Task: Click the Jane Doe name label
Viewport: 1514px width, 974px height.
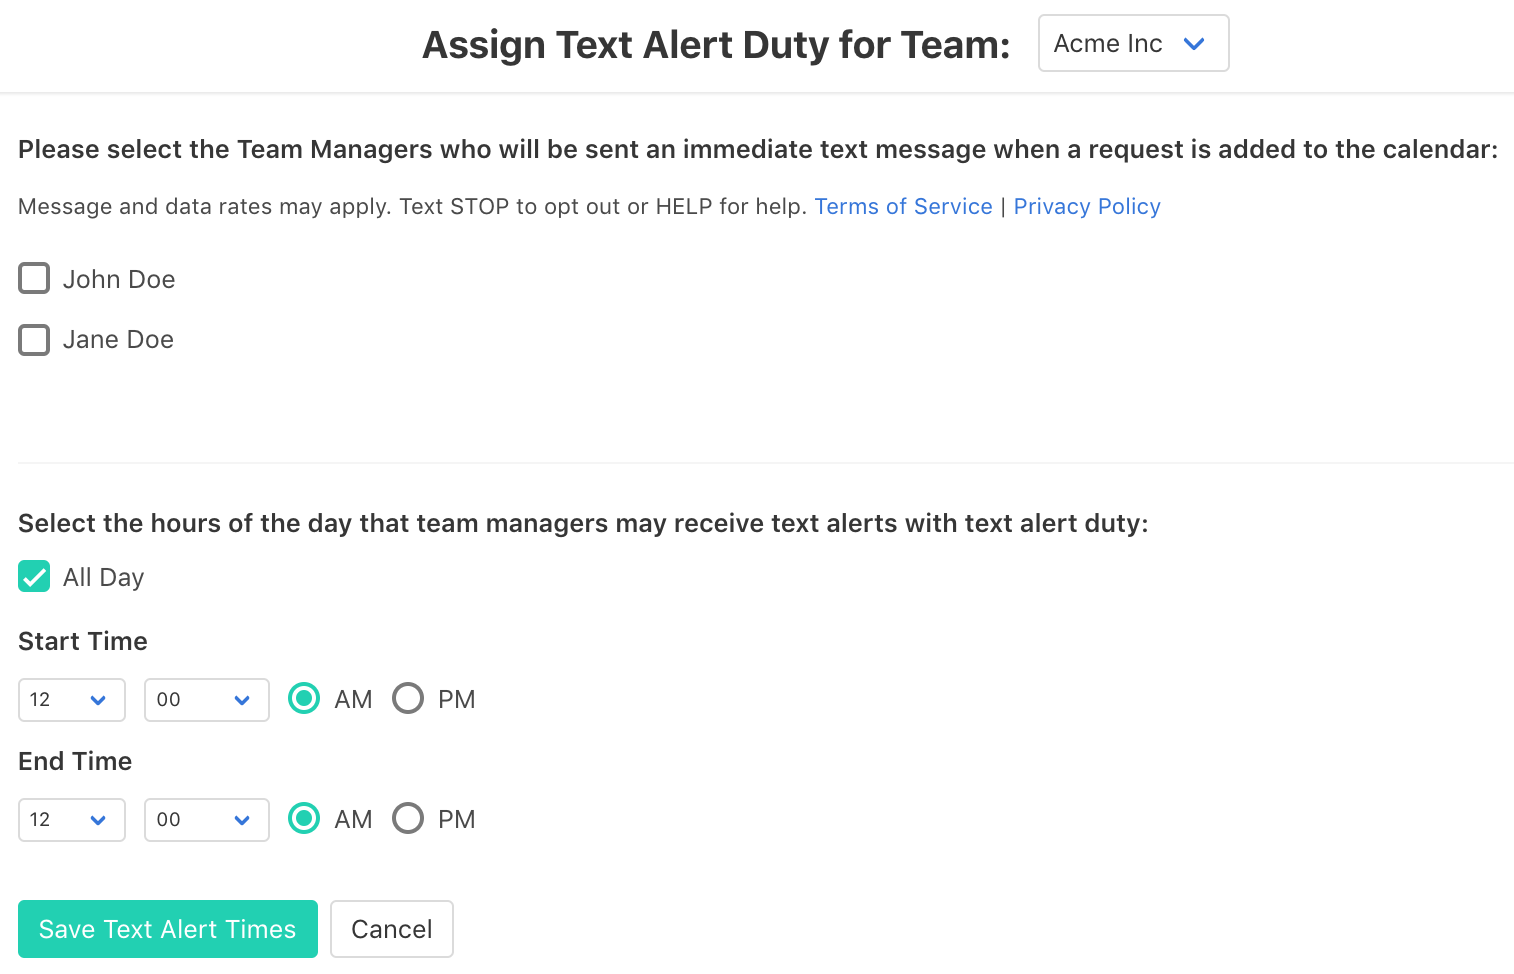Action: 118,340
